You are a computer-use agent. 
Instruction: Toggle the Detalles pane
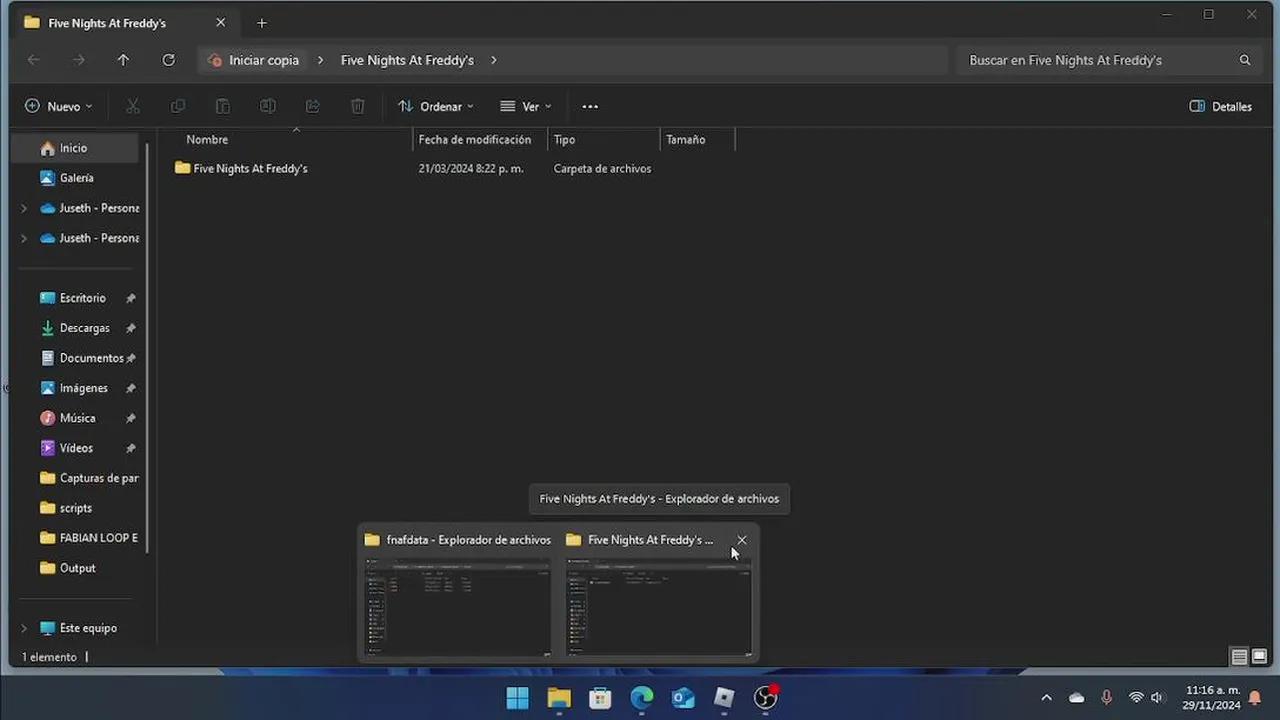(1221, 106)
